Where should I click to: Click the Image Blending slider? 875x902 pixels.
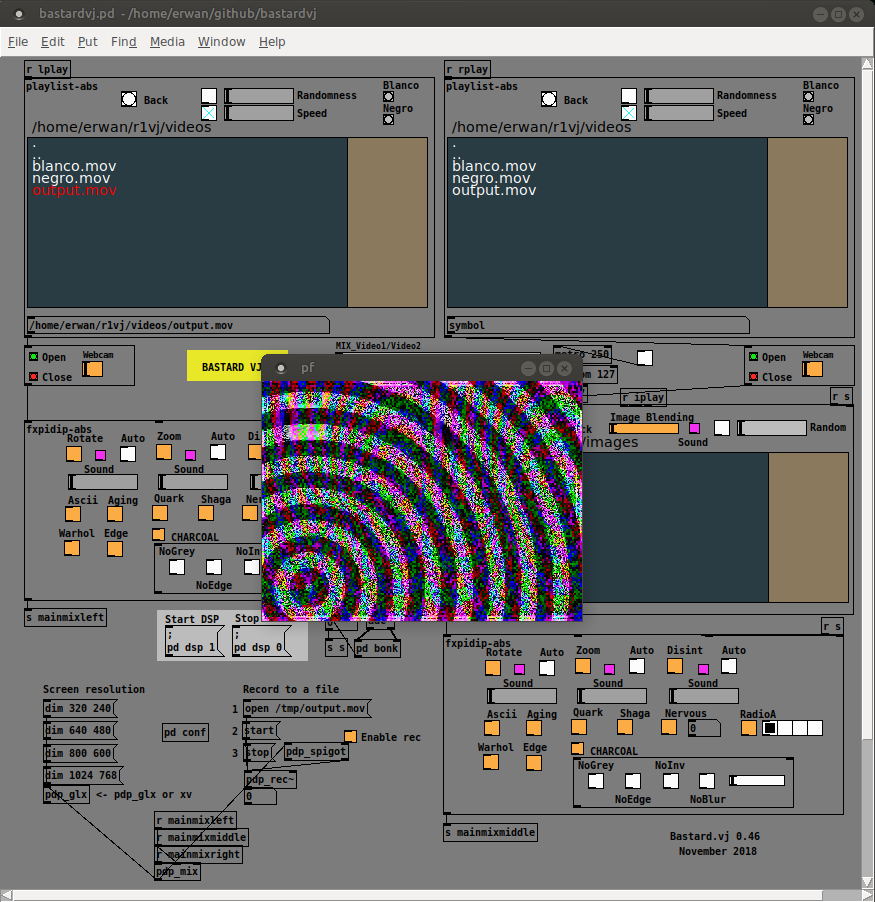tap(644, 428)
